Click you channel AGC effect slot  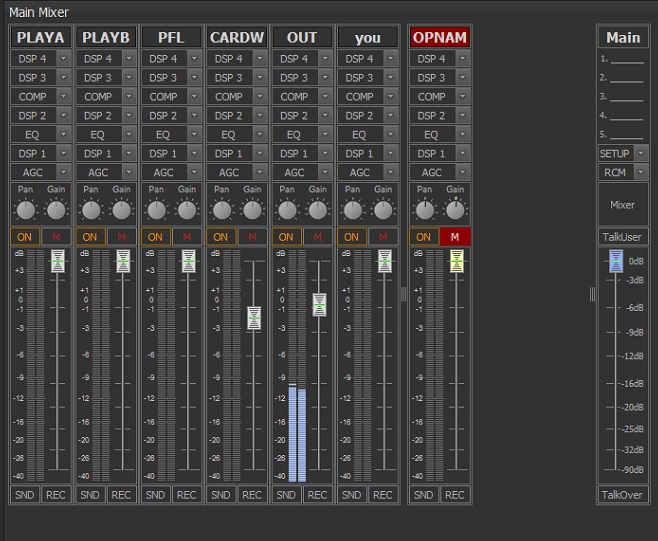point(361,172)
